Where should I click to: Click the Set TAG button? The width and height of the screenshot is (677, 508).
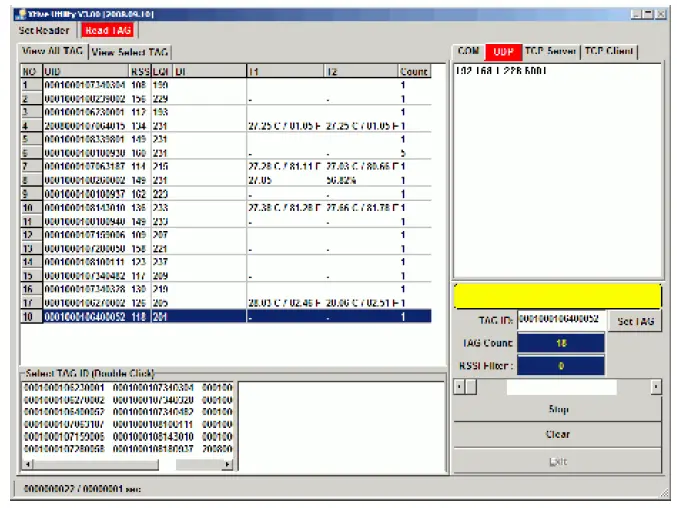(635, 321)
